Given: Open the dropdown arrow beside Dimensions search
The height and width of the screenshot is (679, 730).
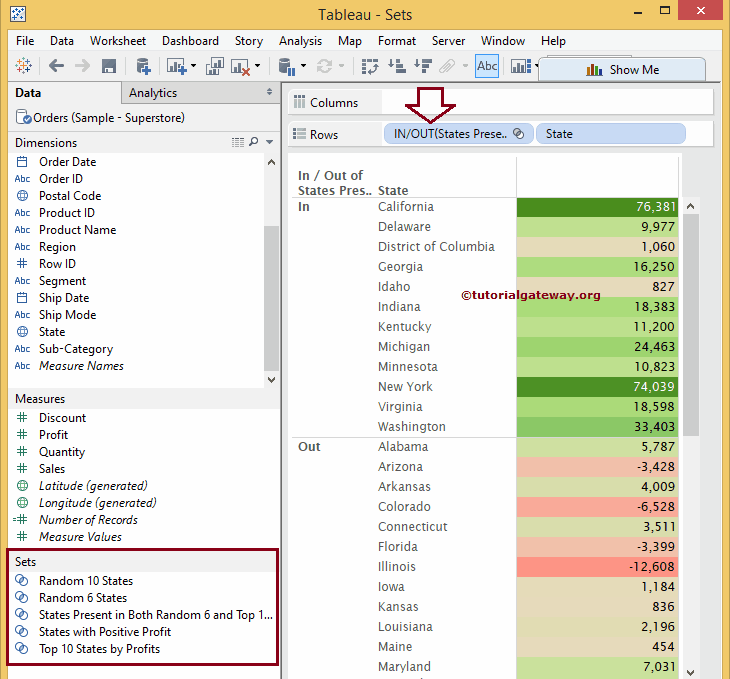Looking at the screenshot, I should pyautogui.click(x=269, y=143).
